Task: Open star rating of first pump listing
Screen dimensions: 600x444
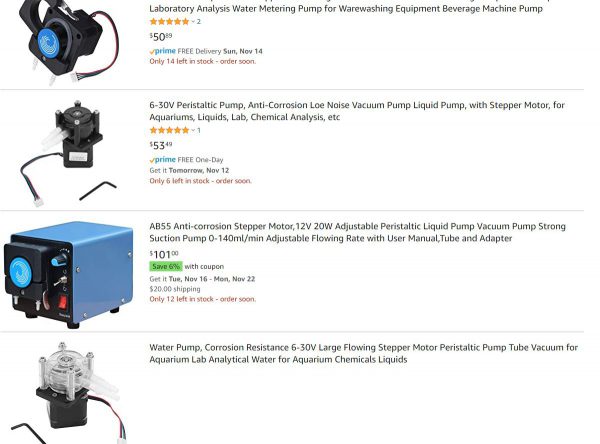Action: pos(169,21)
